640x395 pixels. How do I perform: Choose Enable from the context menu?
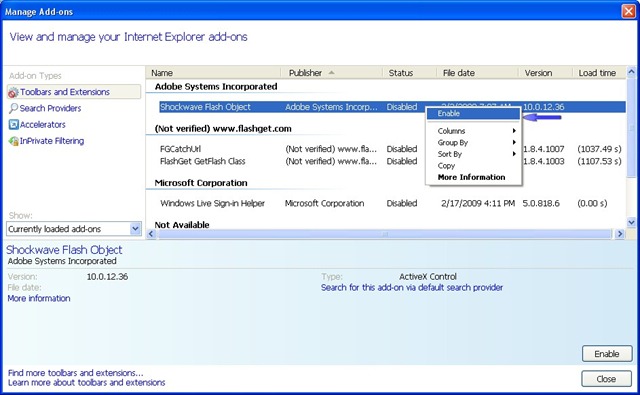[x=473, y=114]
